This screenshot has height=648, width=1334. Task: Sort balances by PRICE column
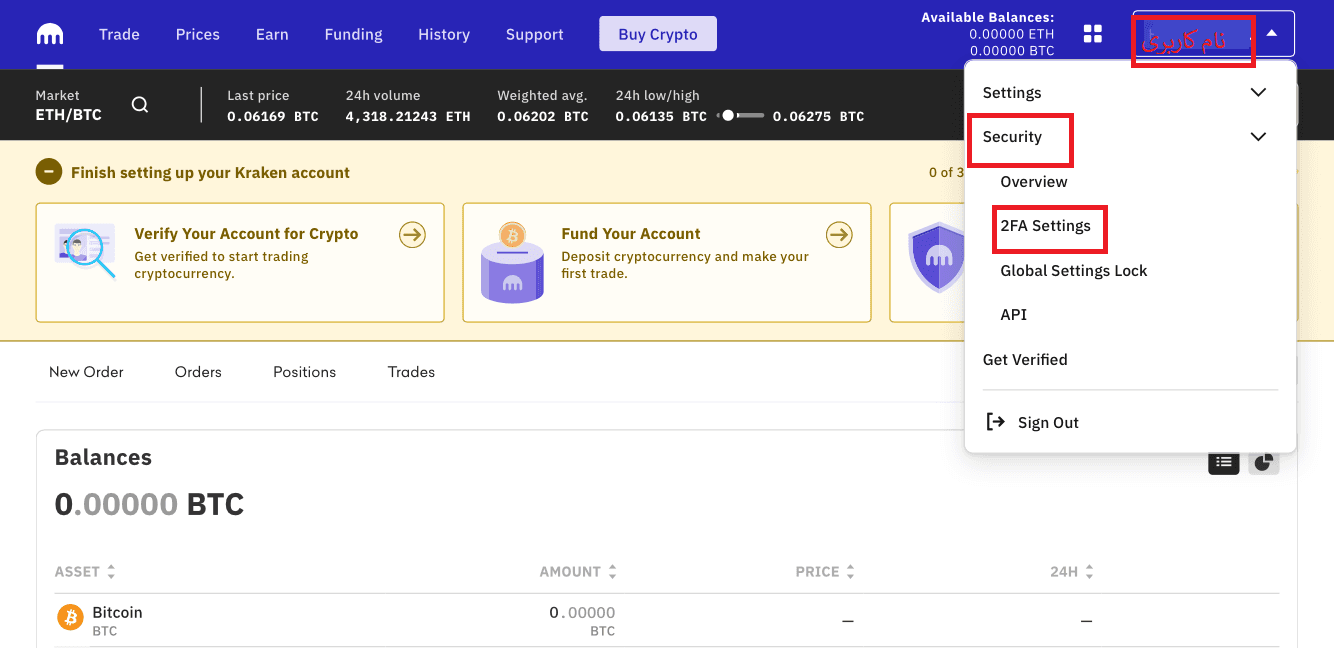825,572
